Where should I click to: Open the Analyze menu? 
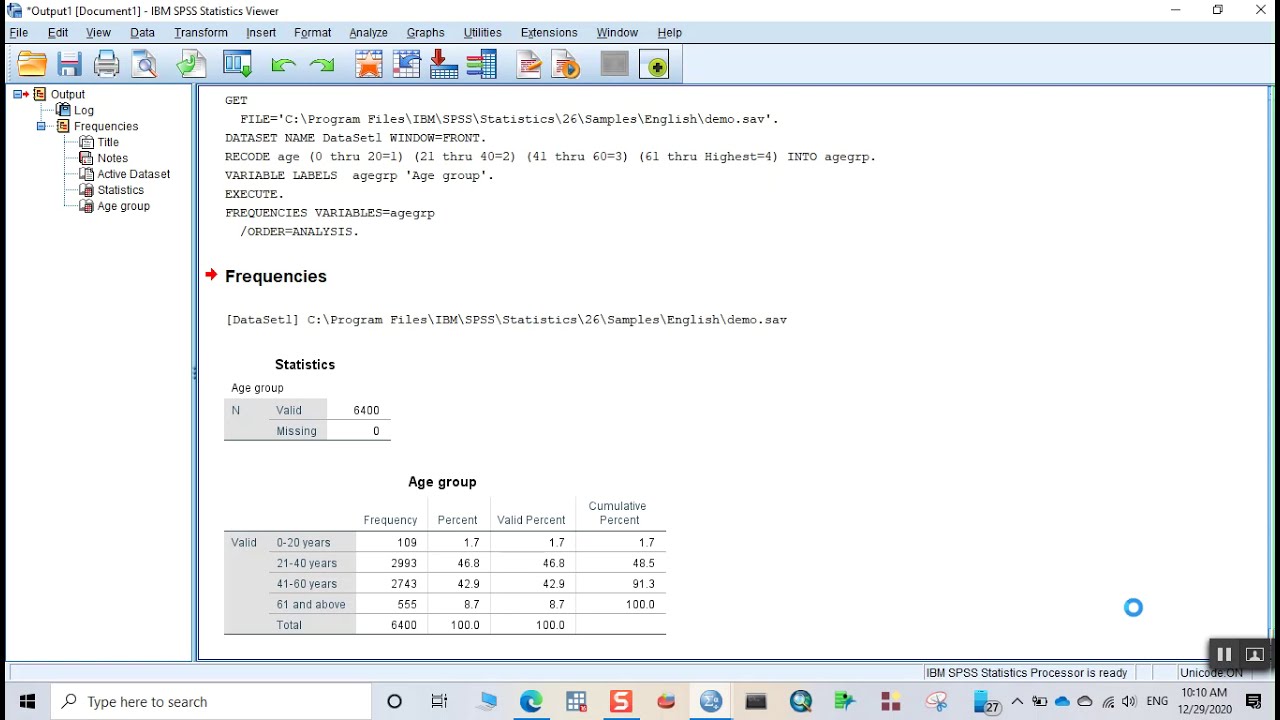click(x=368, y=33)
